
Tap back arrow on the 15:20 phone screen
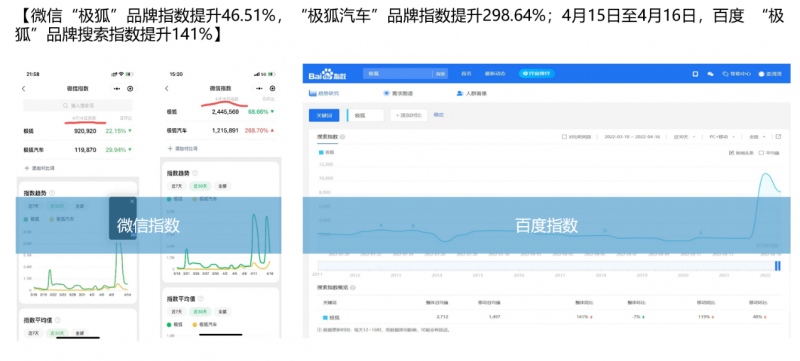pos(166,89)
